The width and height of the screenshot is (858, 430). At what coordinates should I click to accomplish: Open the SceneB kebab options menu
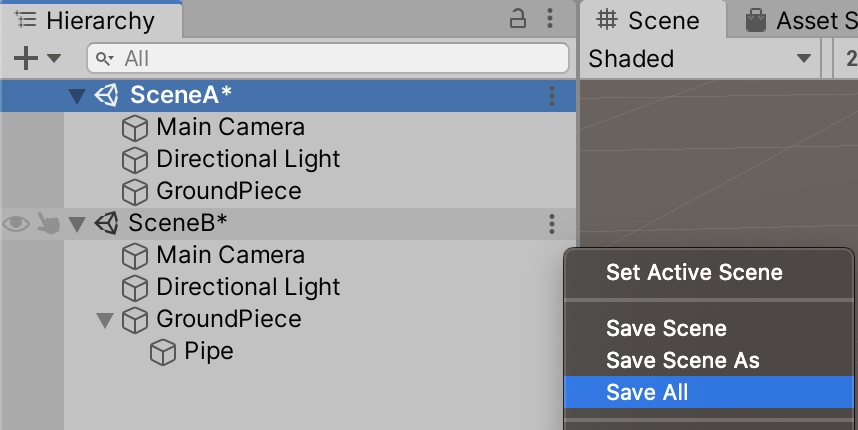point(551,223)
